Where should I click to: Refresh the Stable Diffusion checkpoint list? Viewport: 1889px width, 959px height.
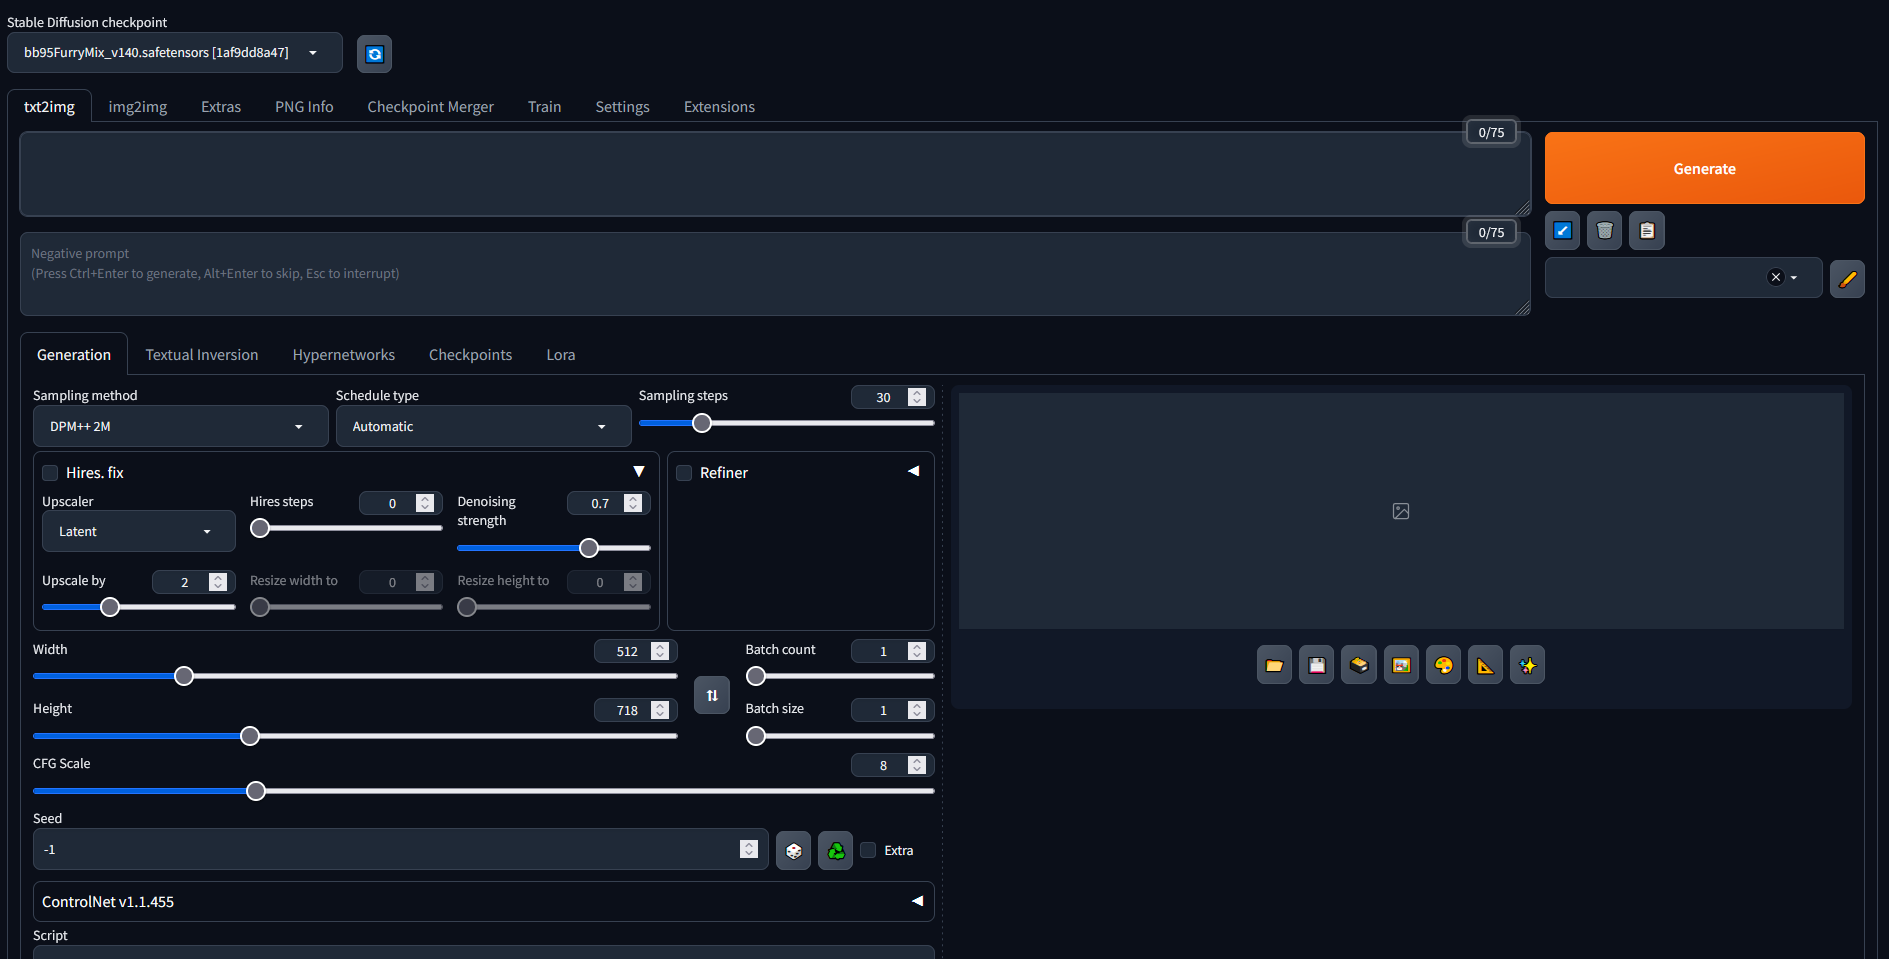pyautogui.click(x=374, y=54)
